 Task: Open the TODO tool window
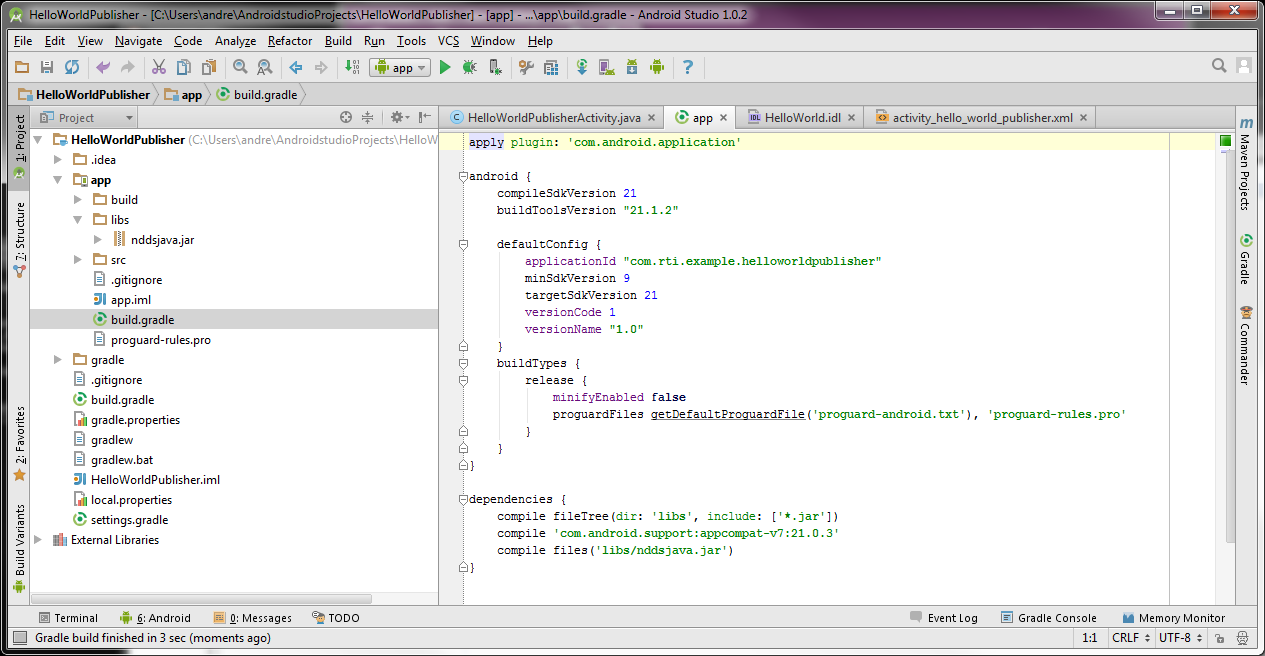coord(335,618)
